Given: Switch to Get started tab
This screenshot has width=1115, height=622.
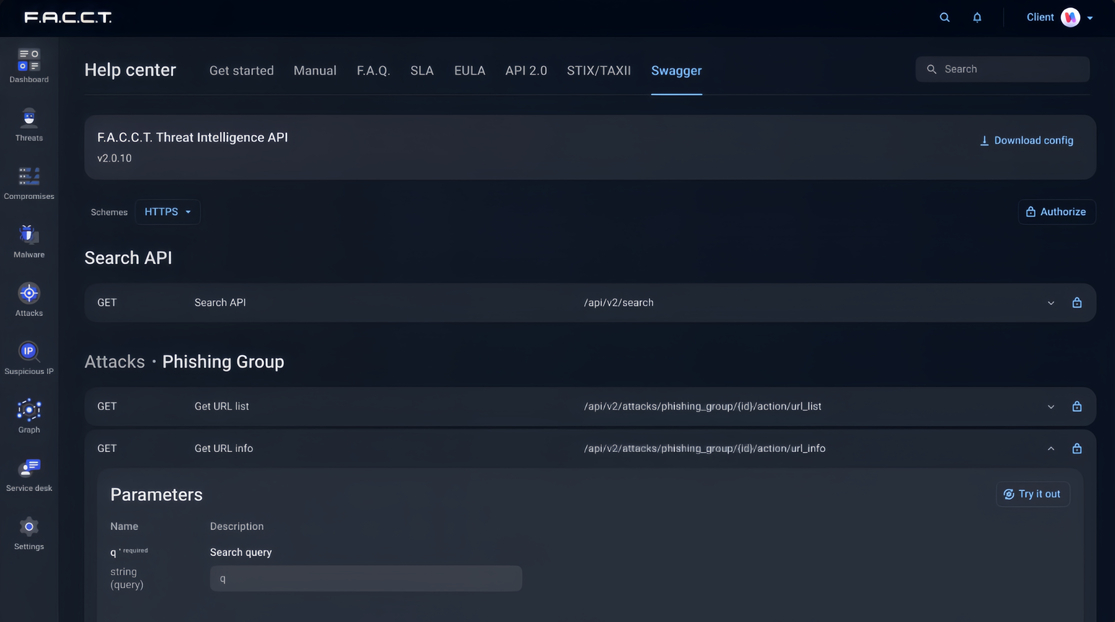Looking at the screenshot, I should [x=241, y=70].
